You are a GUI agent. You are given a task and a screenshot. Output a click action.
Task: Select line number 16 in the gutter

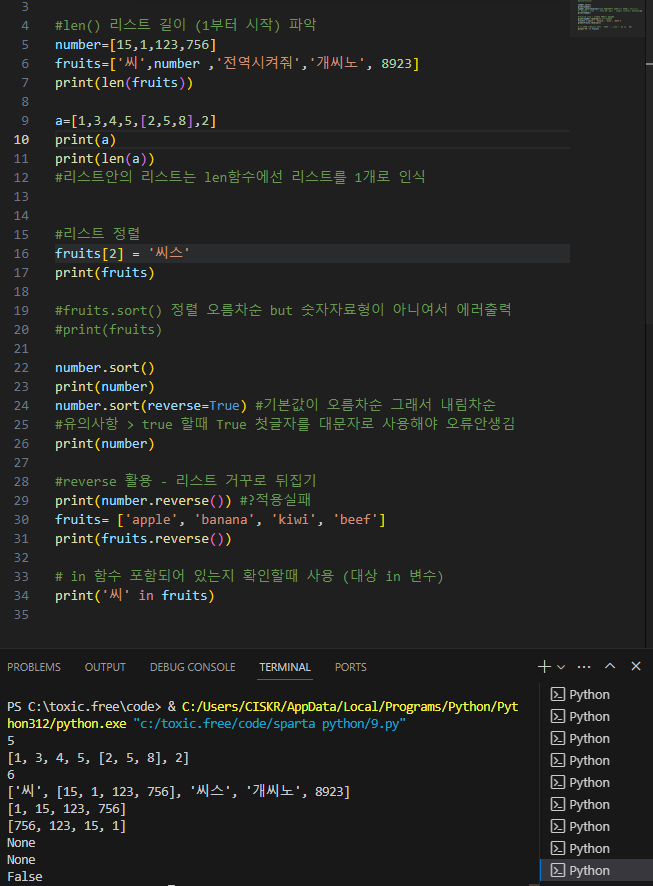tap(21, 254)
